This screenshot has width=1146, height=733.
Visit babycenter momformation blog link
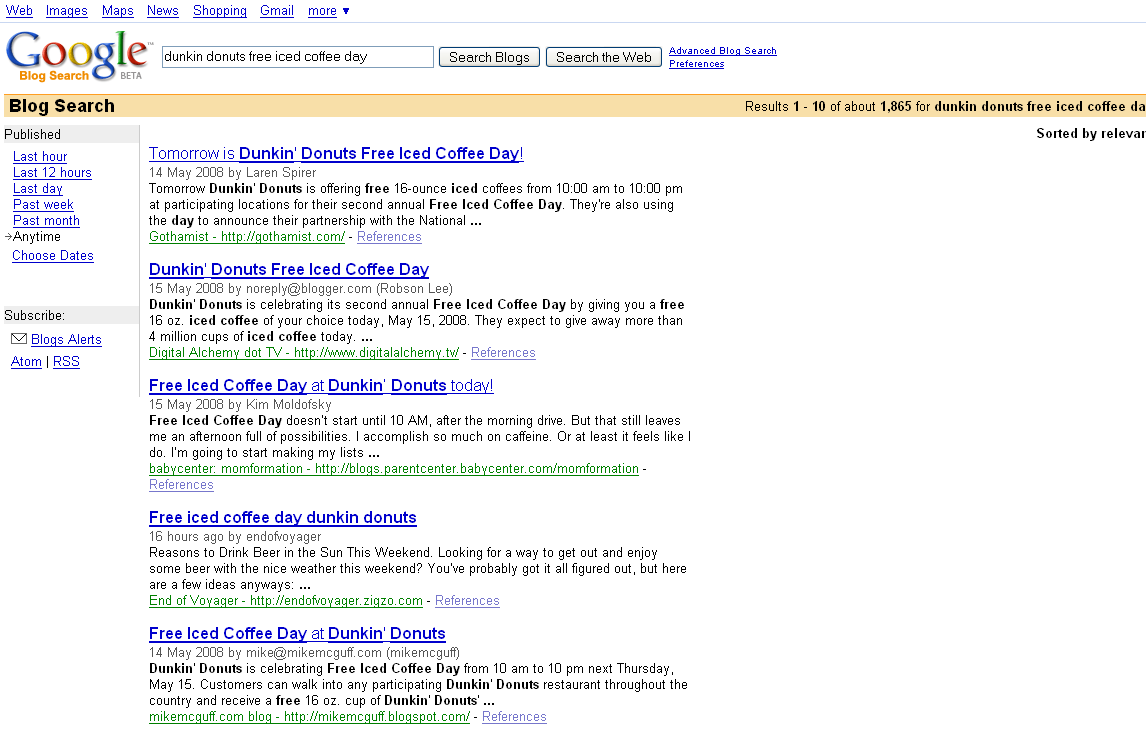[394, 469]
